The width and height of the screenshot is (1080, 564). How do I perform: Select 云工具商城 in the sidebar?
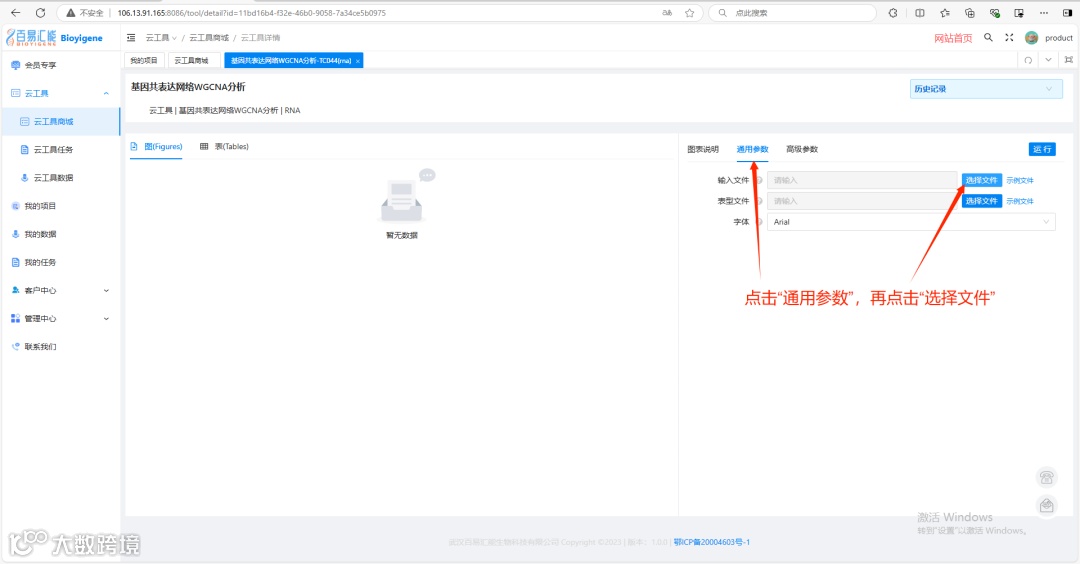pos(61,122)
